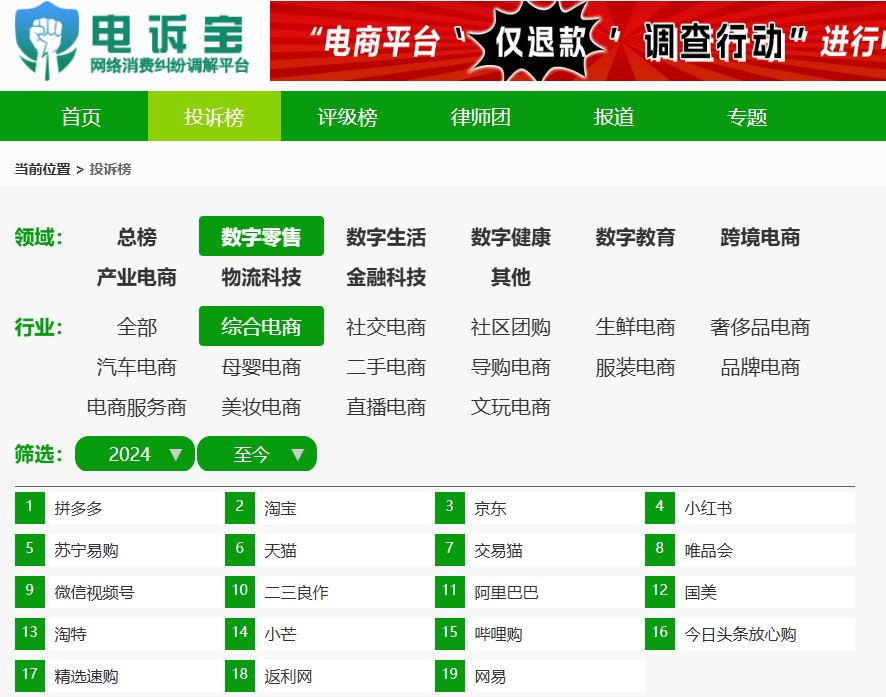The width and height of the screenshot is (886, 697).
Task: Click 淘特 in the ranking list
Action: coord(120,634)
